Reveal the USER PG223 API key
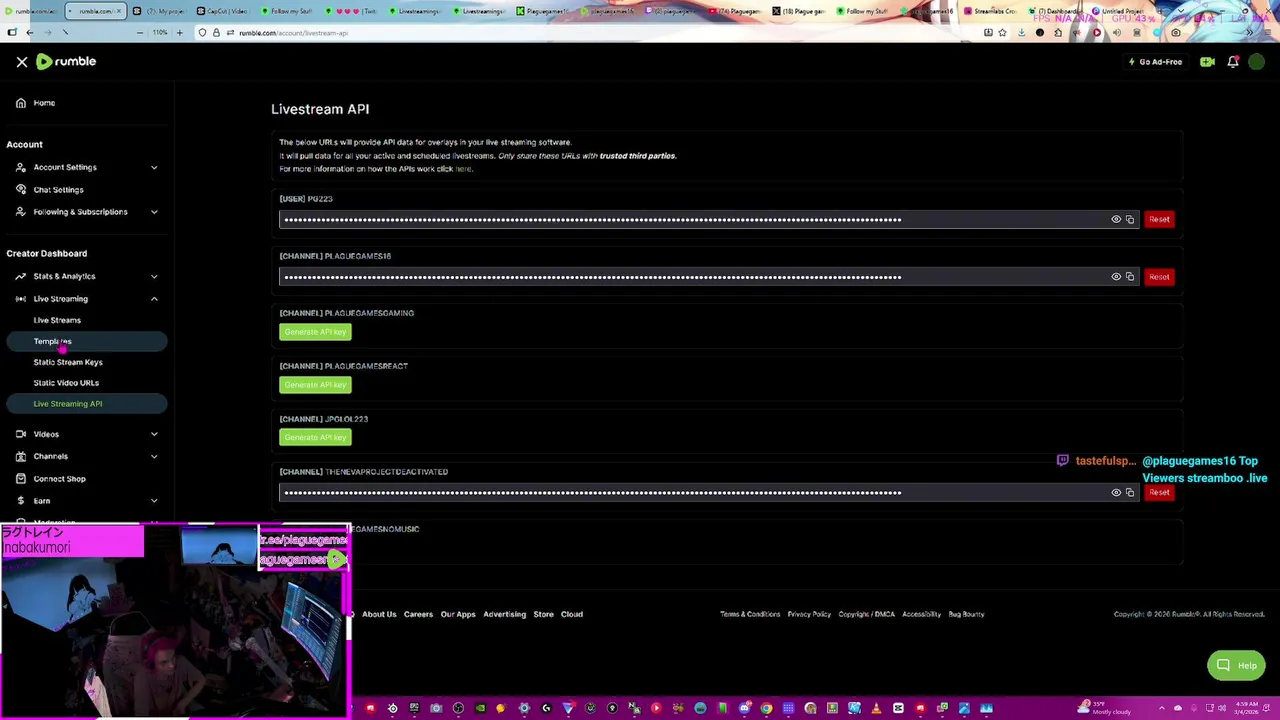The height and width of the screenshot is (720, 1280). click(1116, 220)
